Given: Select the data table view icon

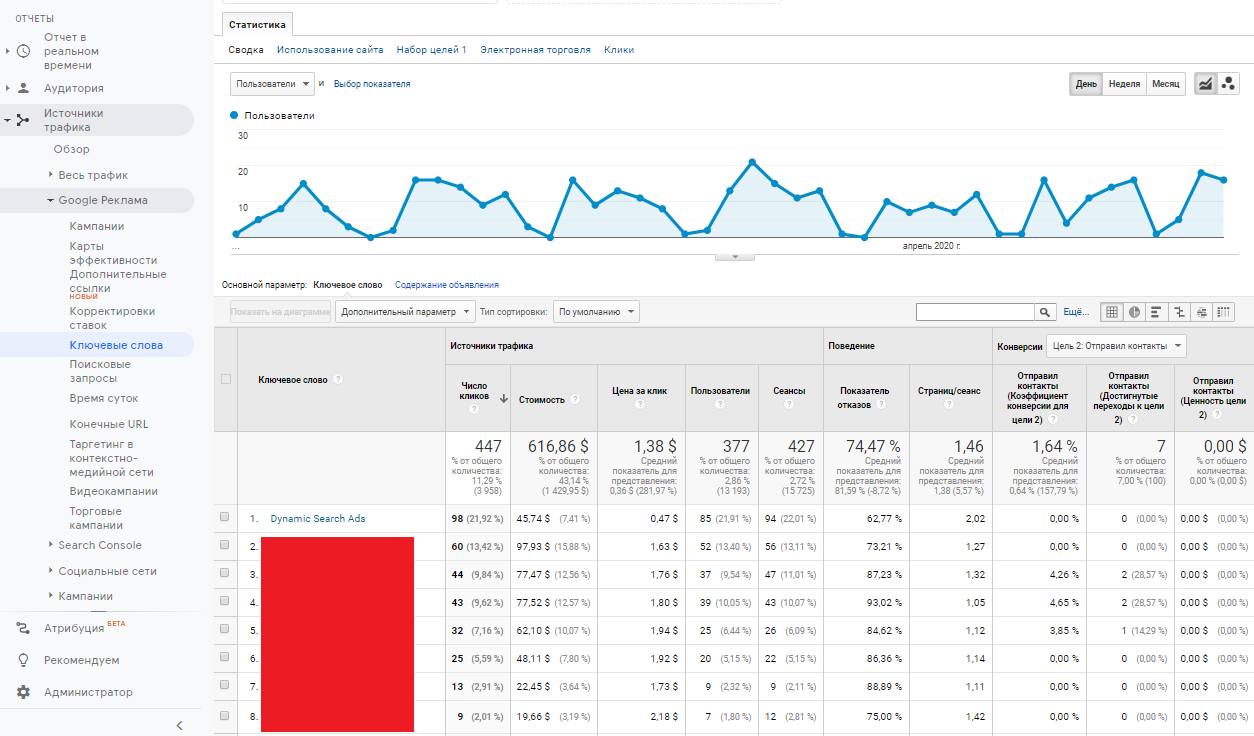Looking at the screenshot, I should pyautogui.click(x=1111, y=312).
